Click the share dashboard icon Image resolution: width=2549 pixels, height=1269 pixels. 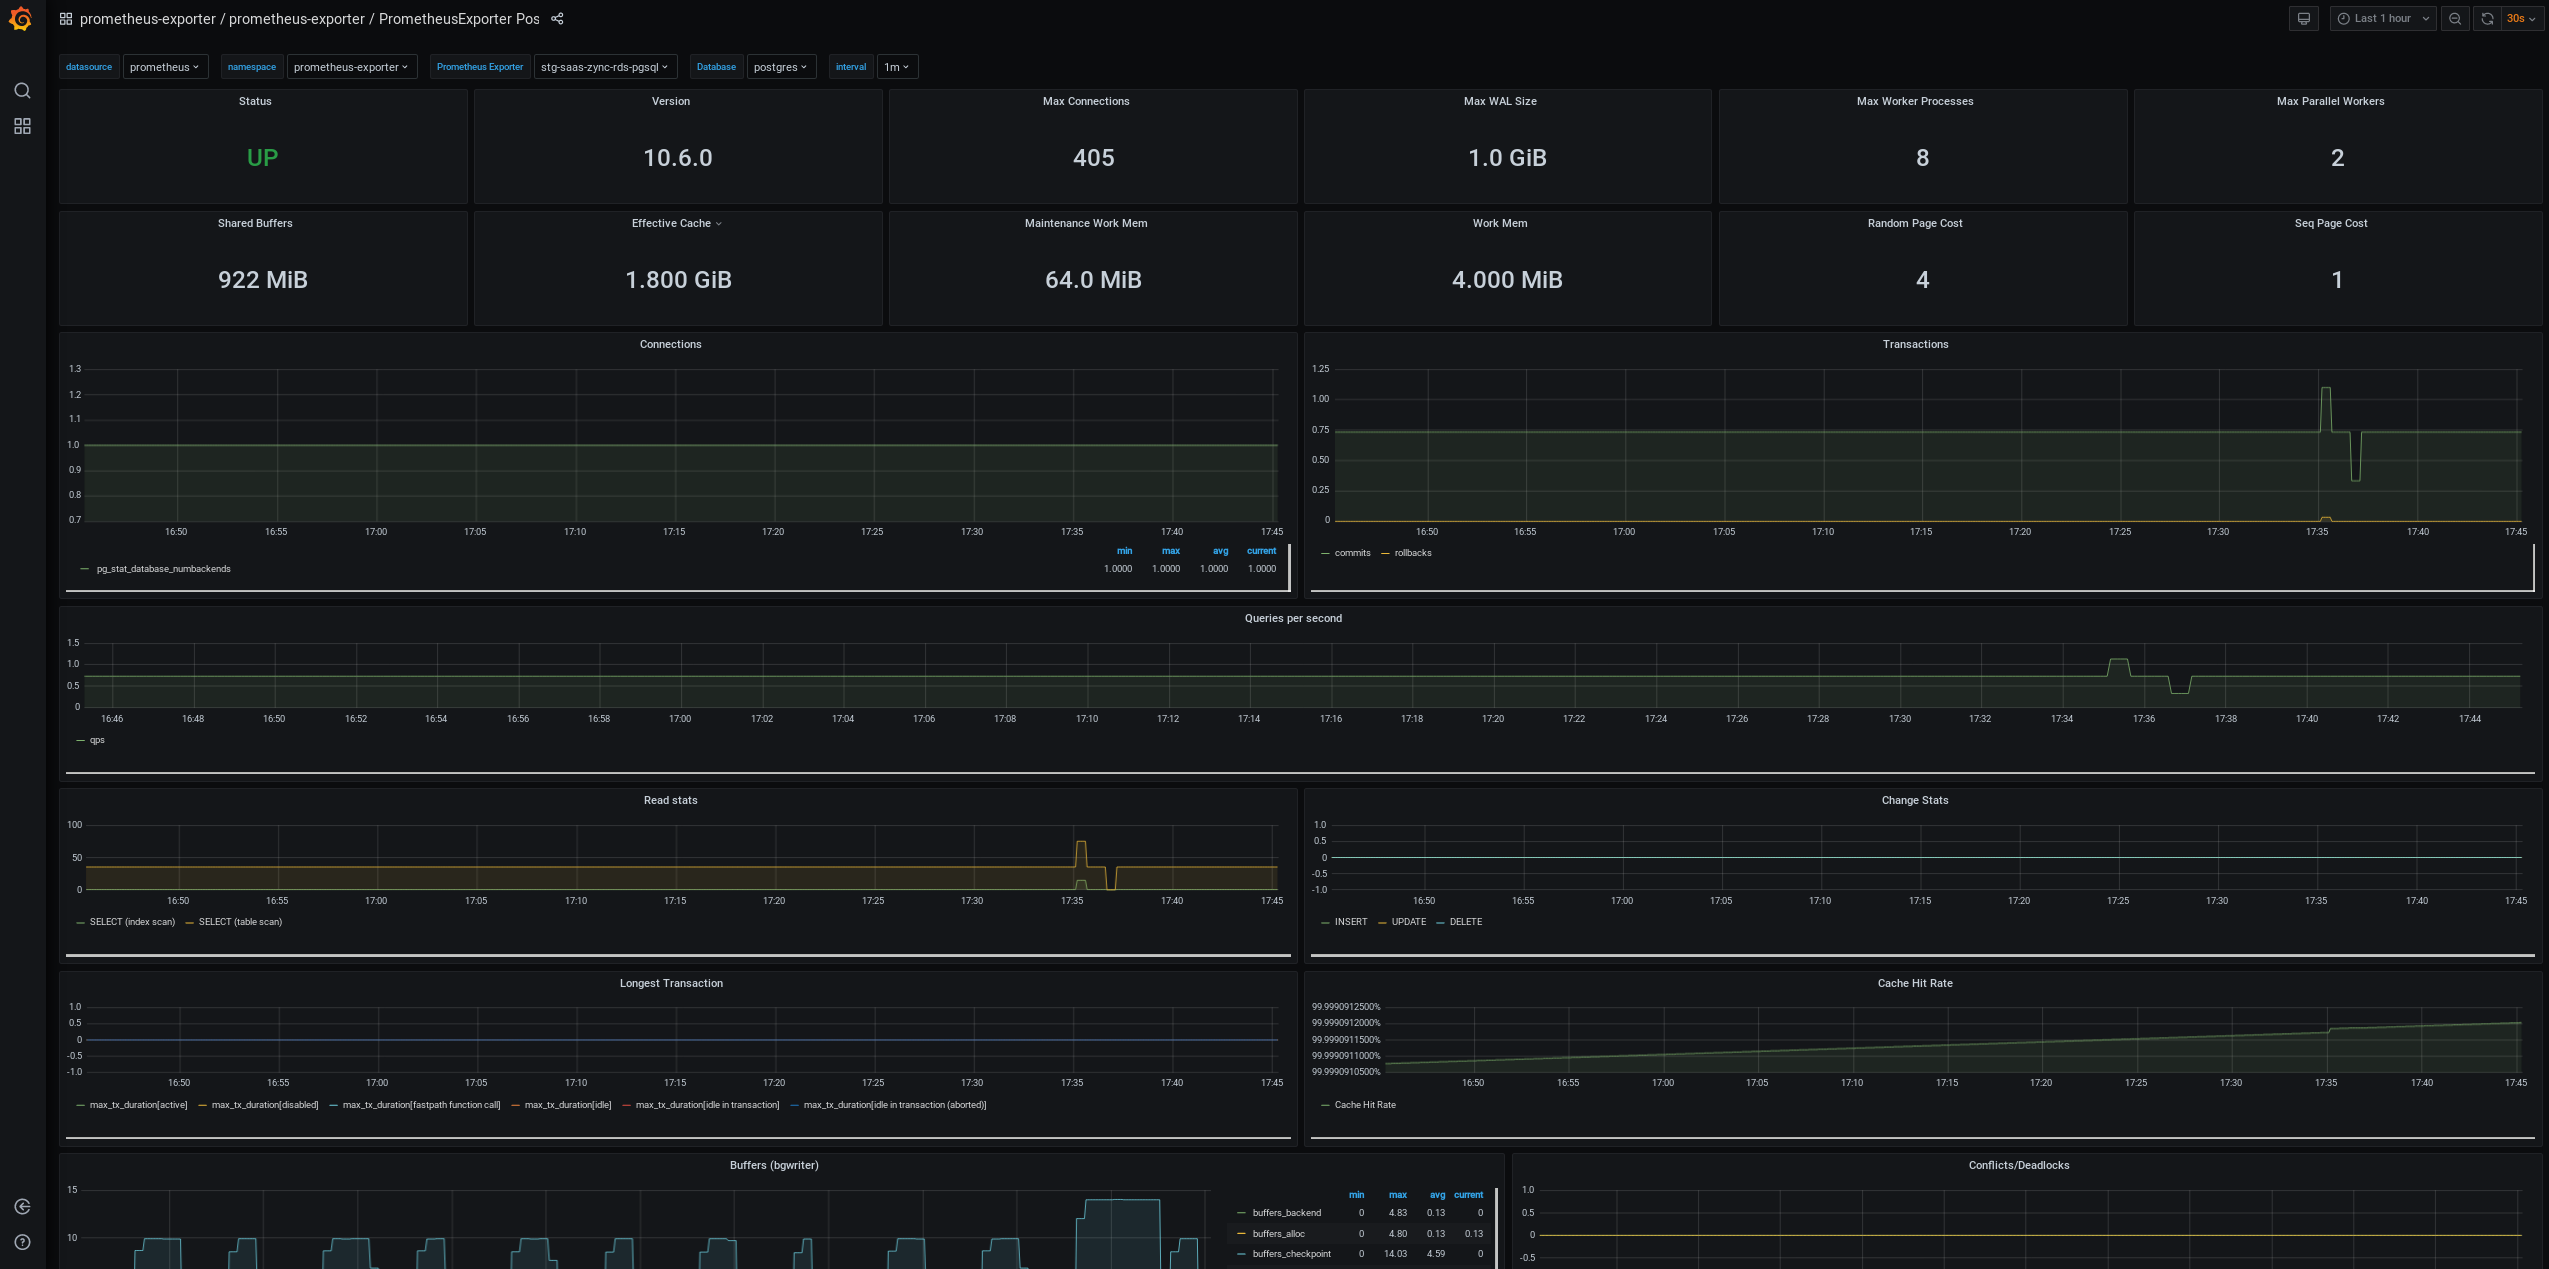coord(558,19)
